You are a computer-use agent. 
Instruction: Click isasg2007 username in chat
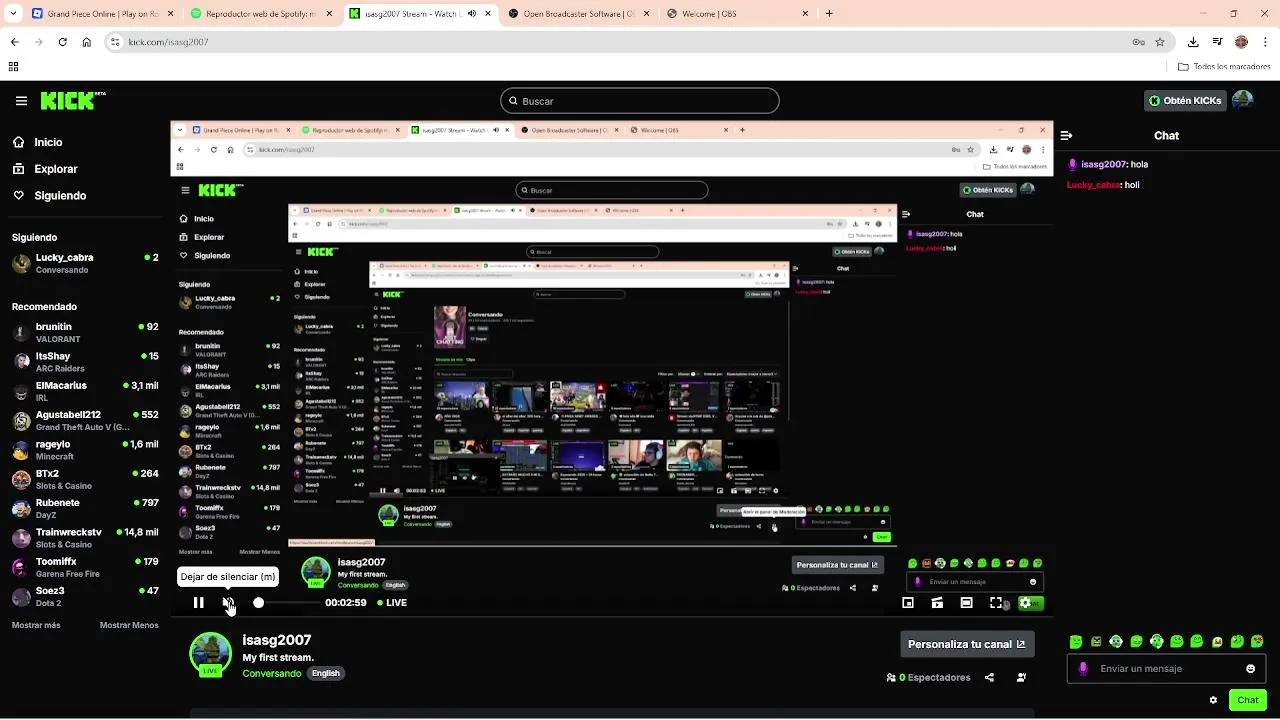click(1106, 164)
